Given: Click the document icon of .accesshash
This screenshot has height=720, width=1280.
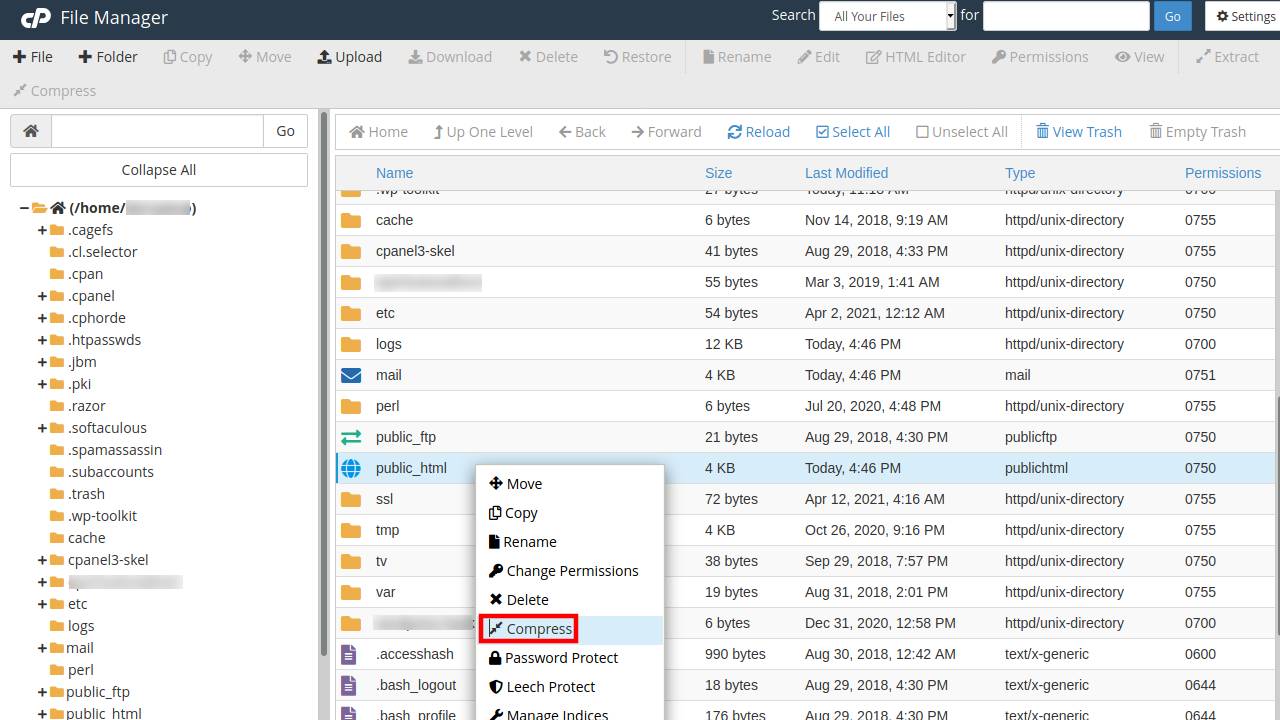Looking at the screenshot, I should [x=349, y=654].
